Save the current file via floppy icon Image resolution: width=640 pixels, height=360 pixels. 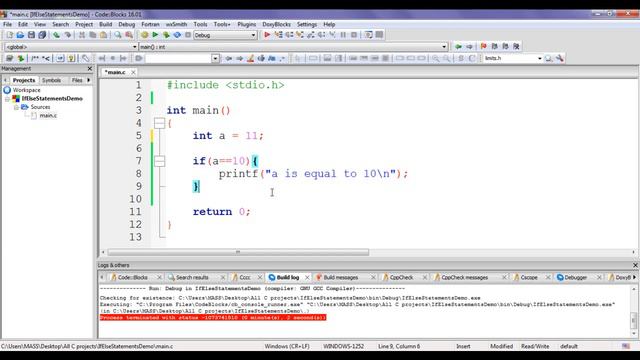[31, 35]
